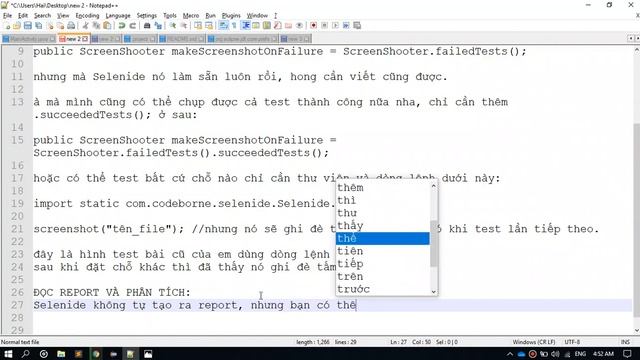Toggle Show All Characters pilcrow icon

click(234, 26)
